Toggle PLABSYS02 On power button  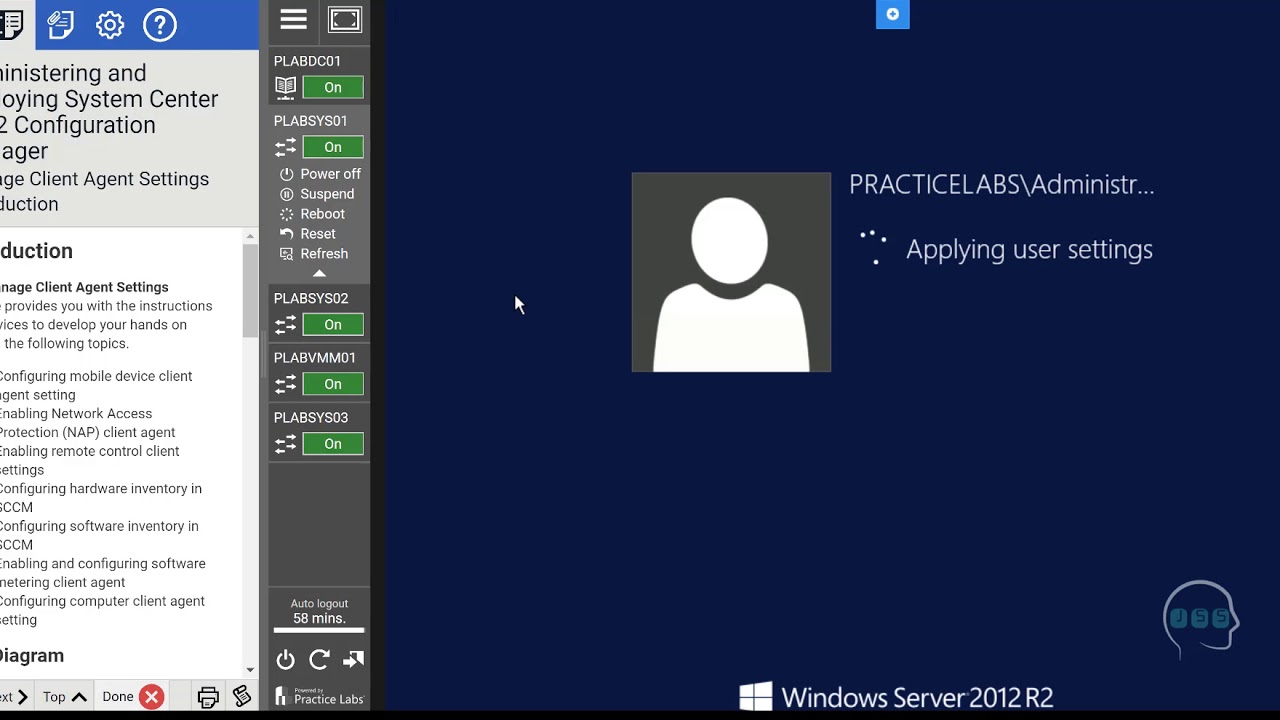333,325
